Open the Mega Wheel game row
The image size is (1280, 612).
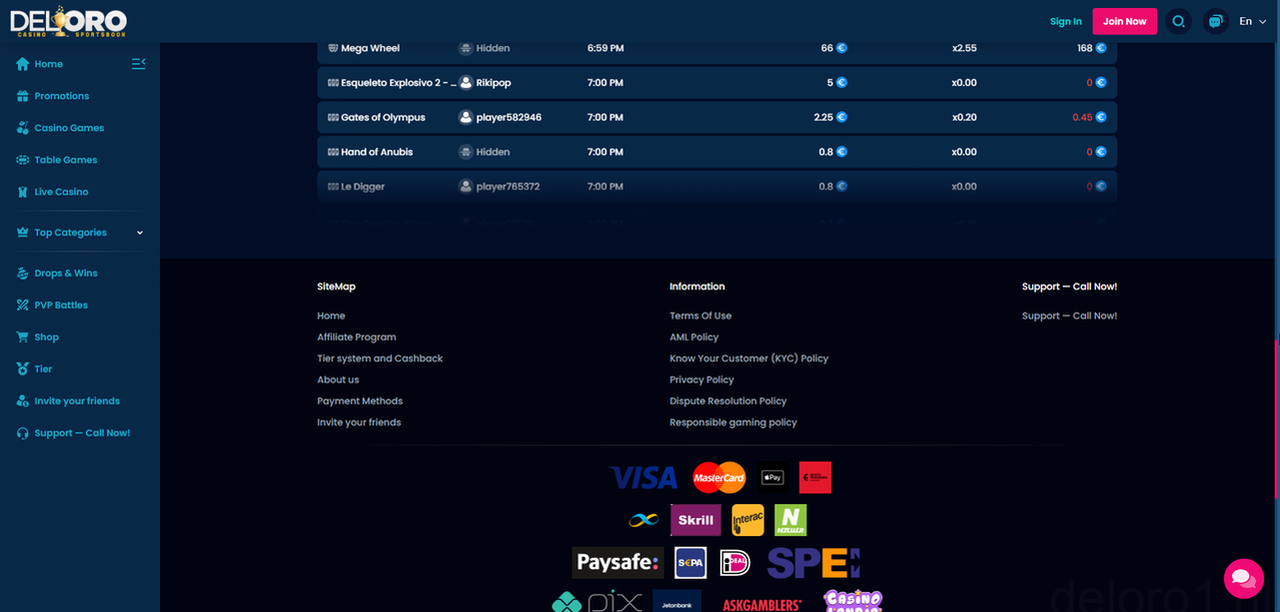pyautogui.click(x=717, y=48)
